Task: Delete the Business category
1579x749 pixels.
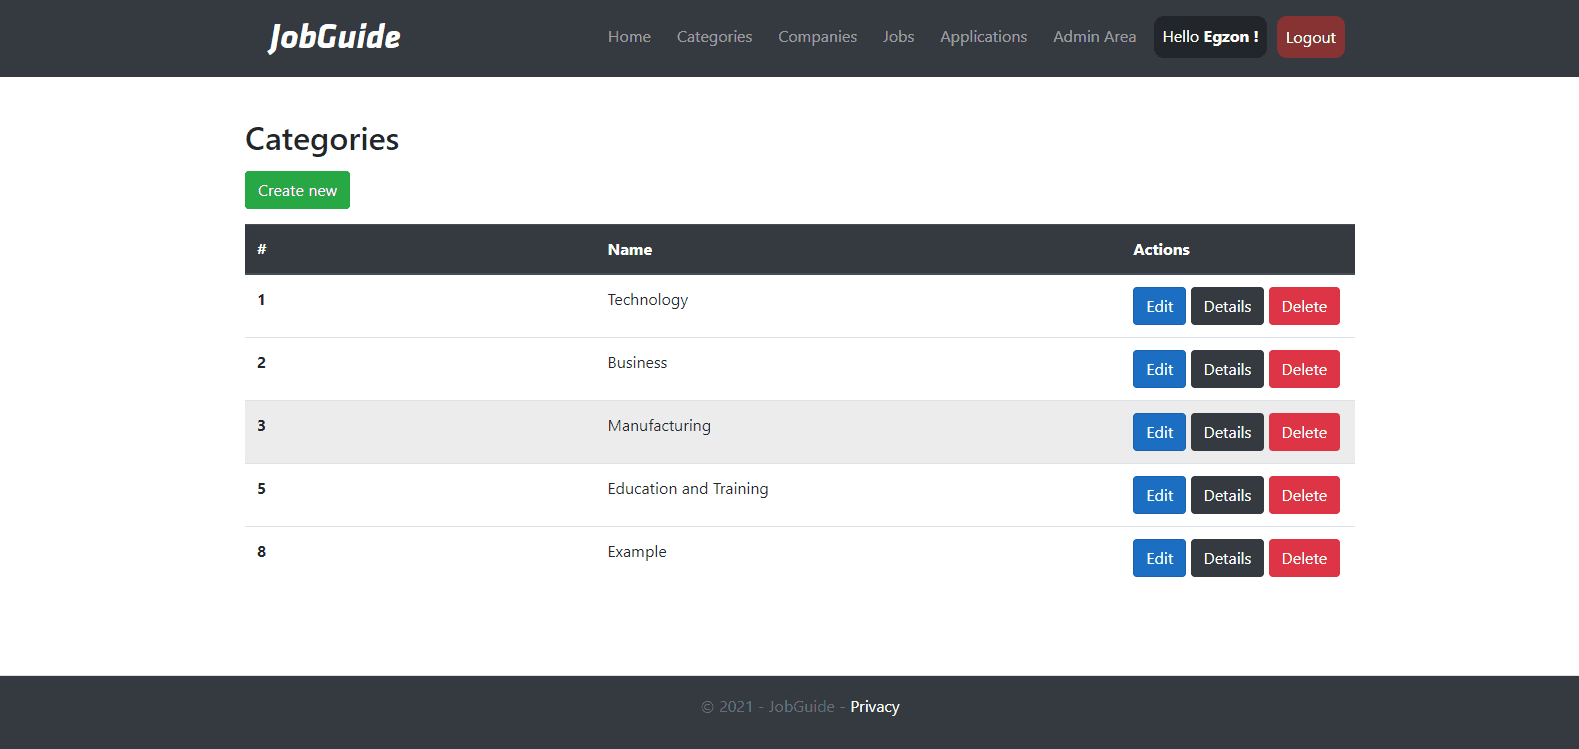Action: (x=1304, y=369)
